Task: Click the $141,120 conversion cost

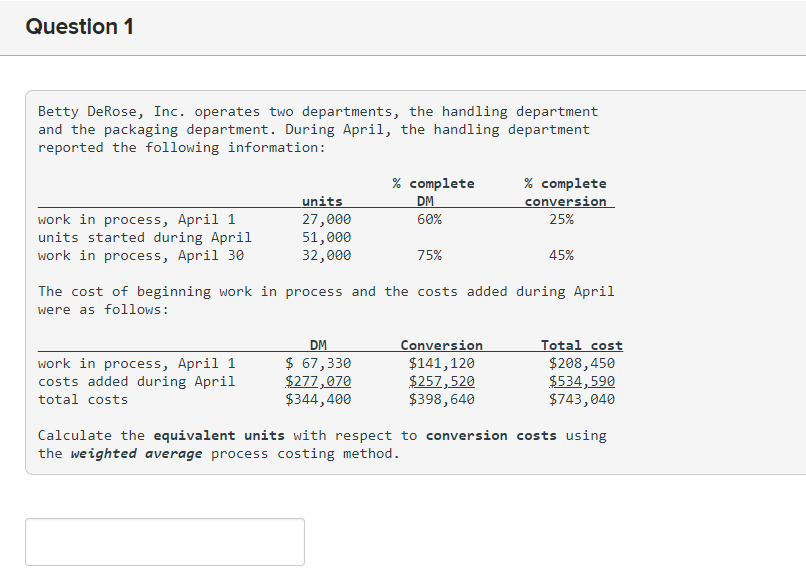Action: click(442, 364)
